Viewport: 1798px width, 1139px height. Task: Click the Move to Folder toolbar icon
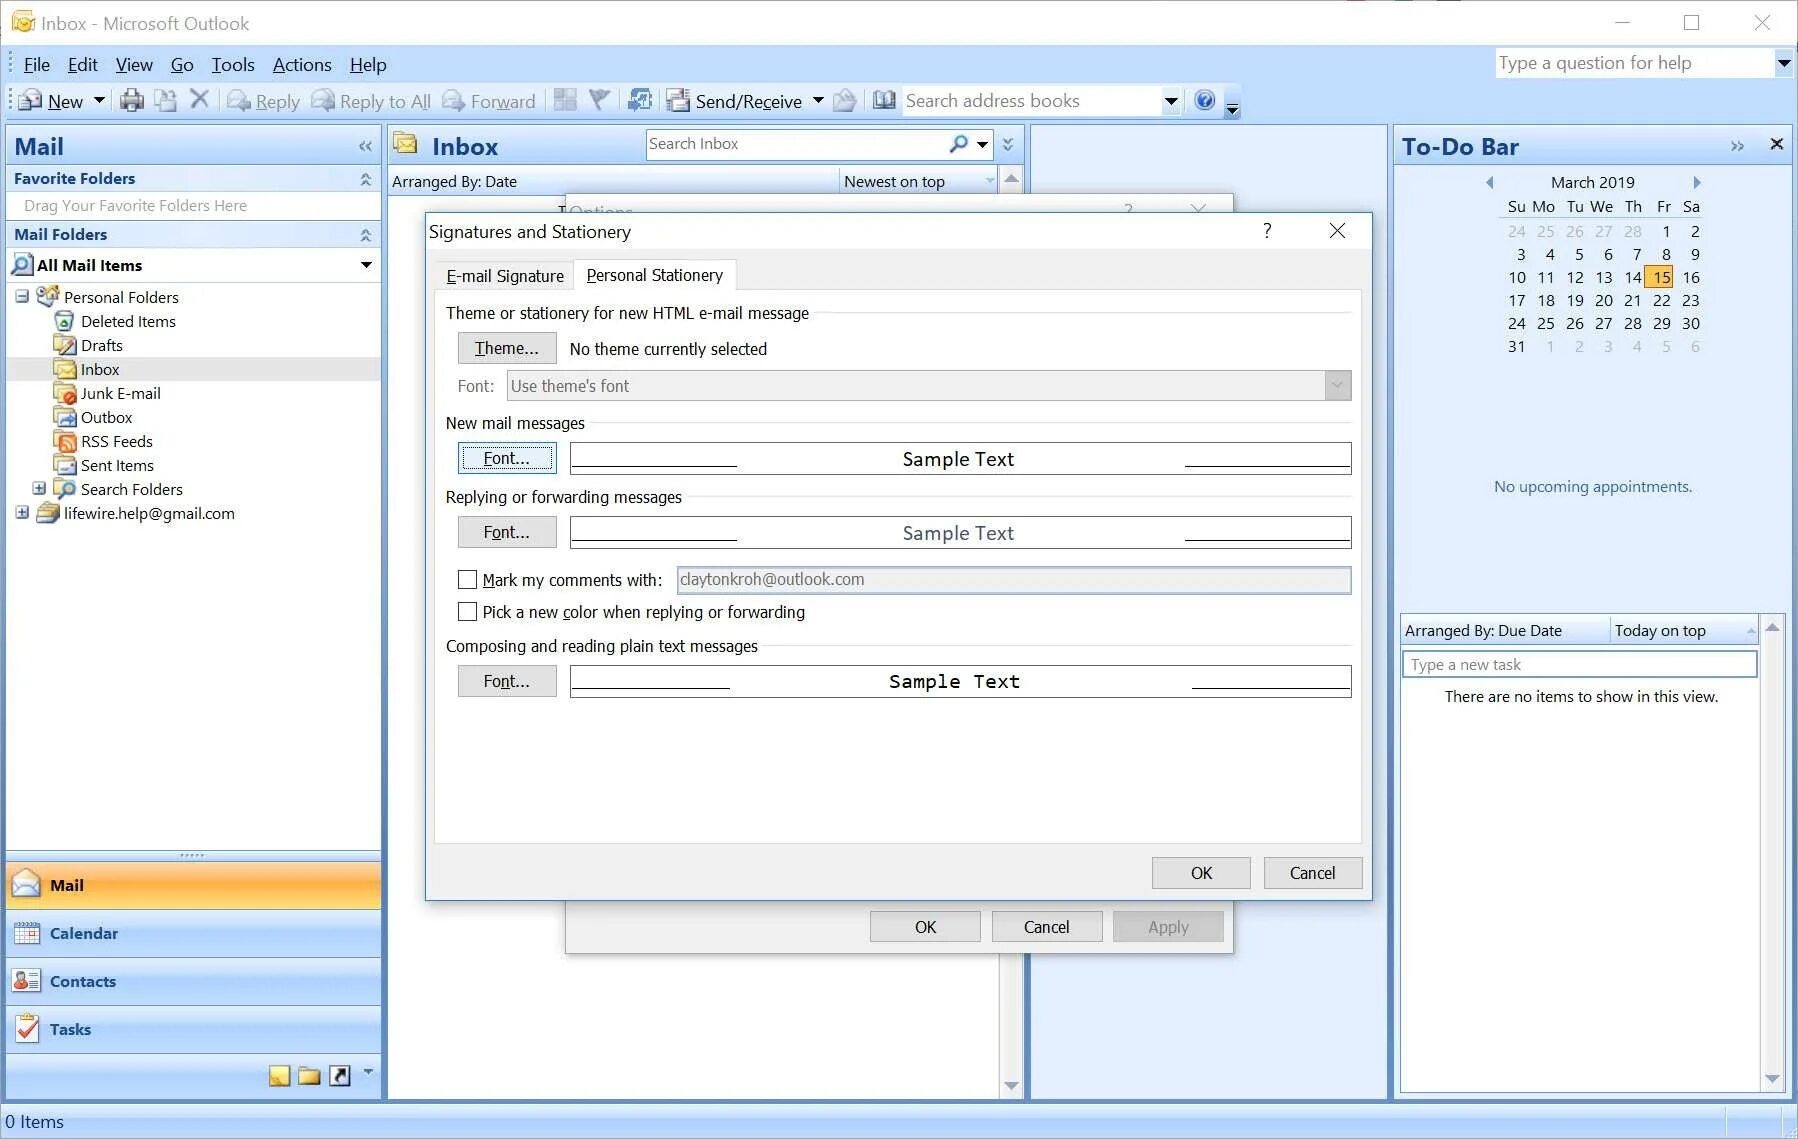click(165, 100)
